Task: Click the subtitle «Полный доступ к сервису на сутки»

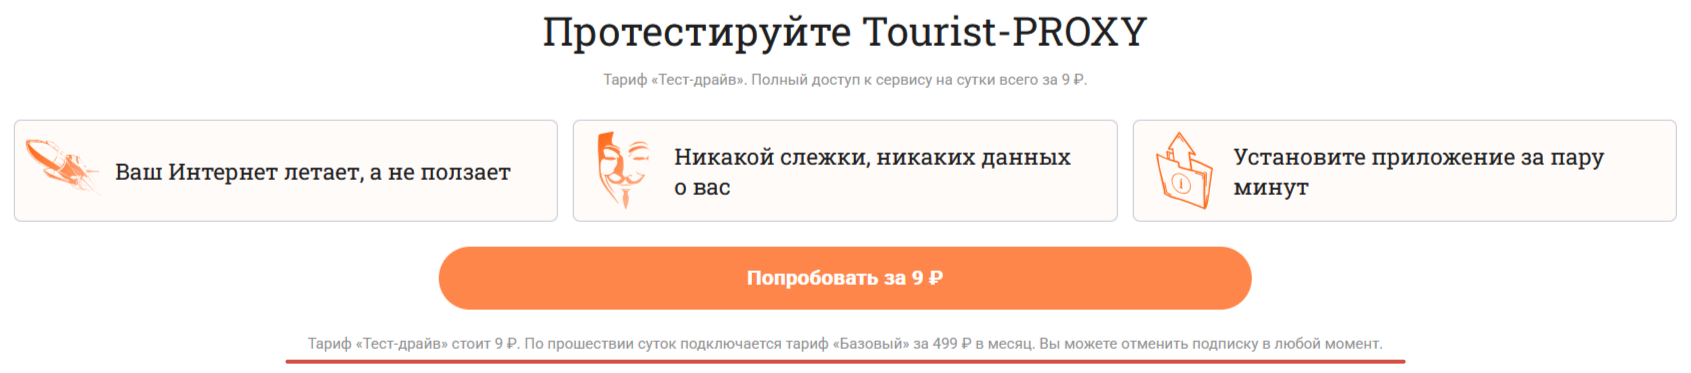Action: pyautogui.click(x=873, y=80)
